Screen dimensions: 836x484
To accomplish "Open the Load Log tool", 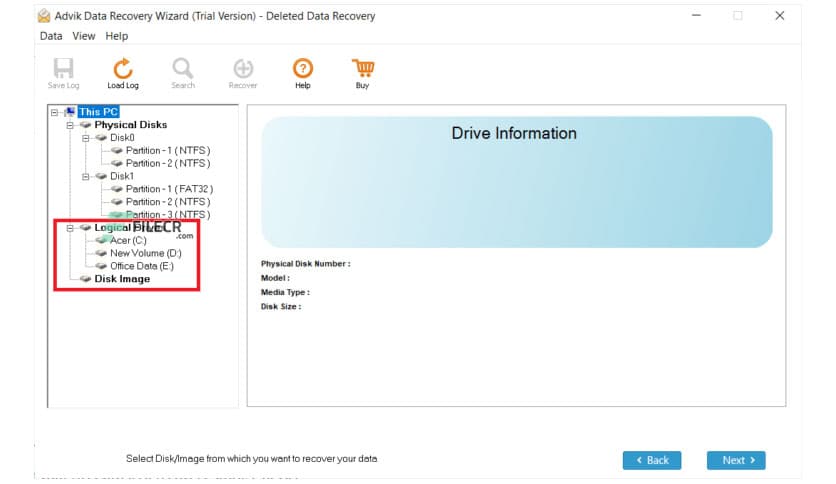I will click(123, 74).
